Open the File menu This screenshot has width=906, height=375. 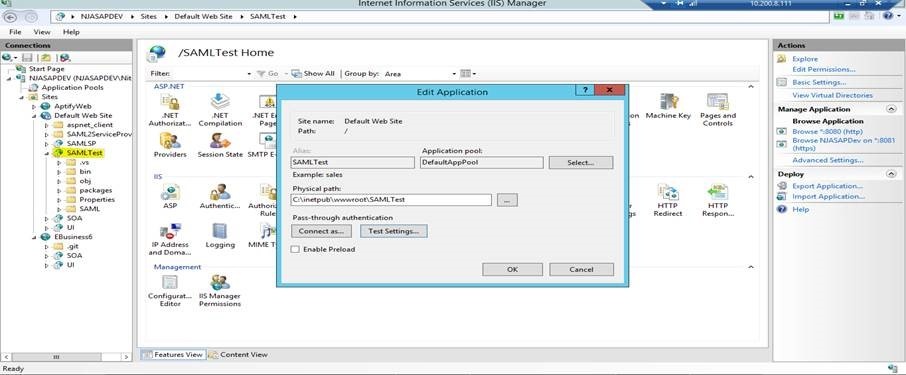pyautogui.click(x=15, y=32)
